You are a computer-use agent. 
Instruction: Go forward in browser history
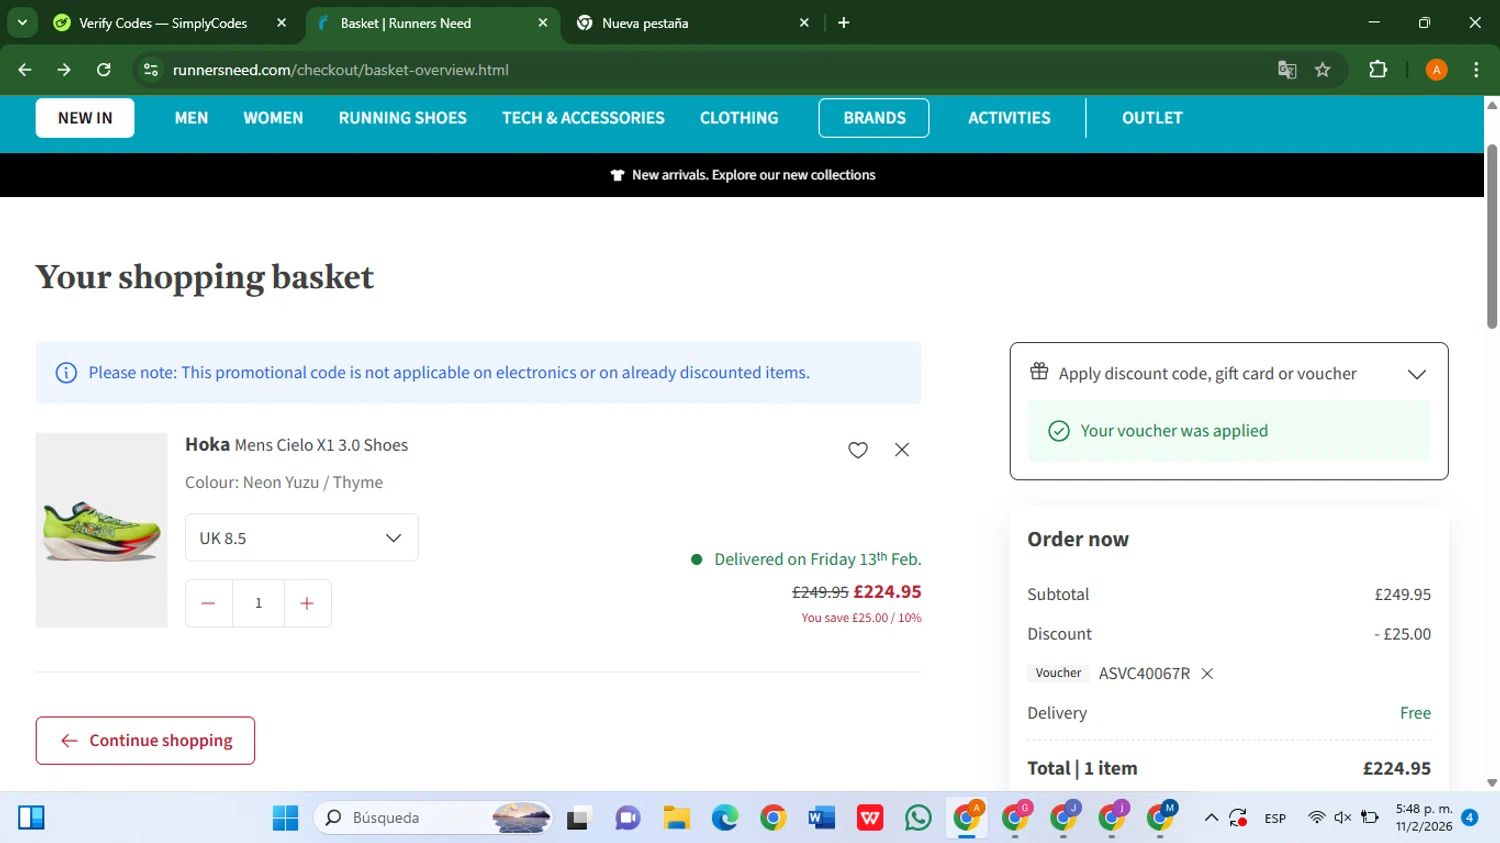coord(64,70)
